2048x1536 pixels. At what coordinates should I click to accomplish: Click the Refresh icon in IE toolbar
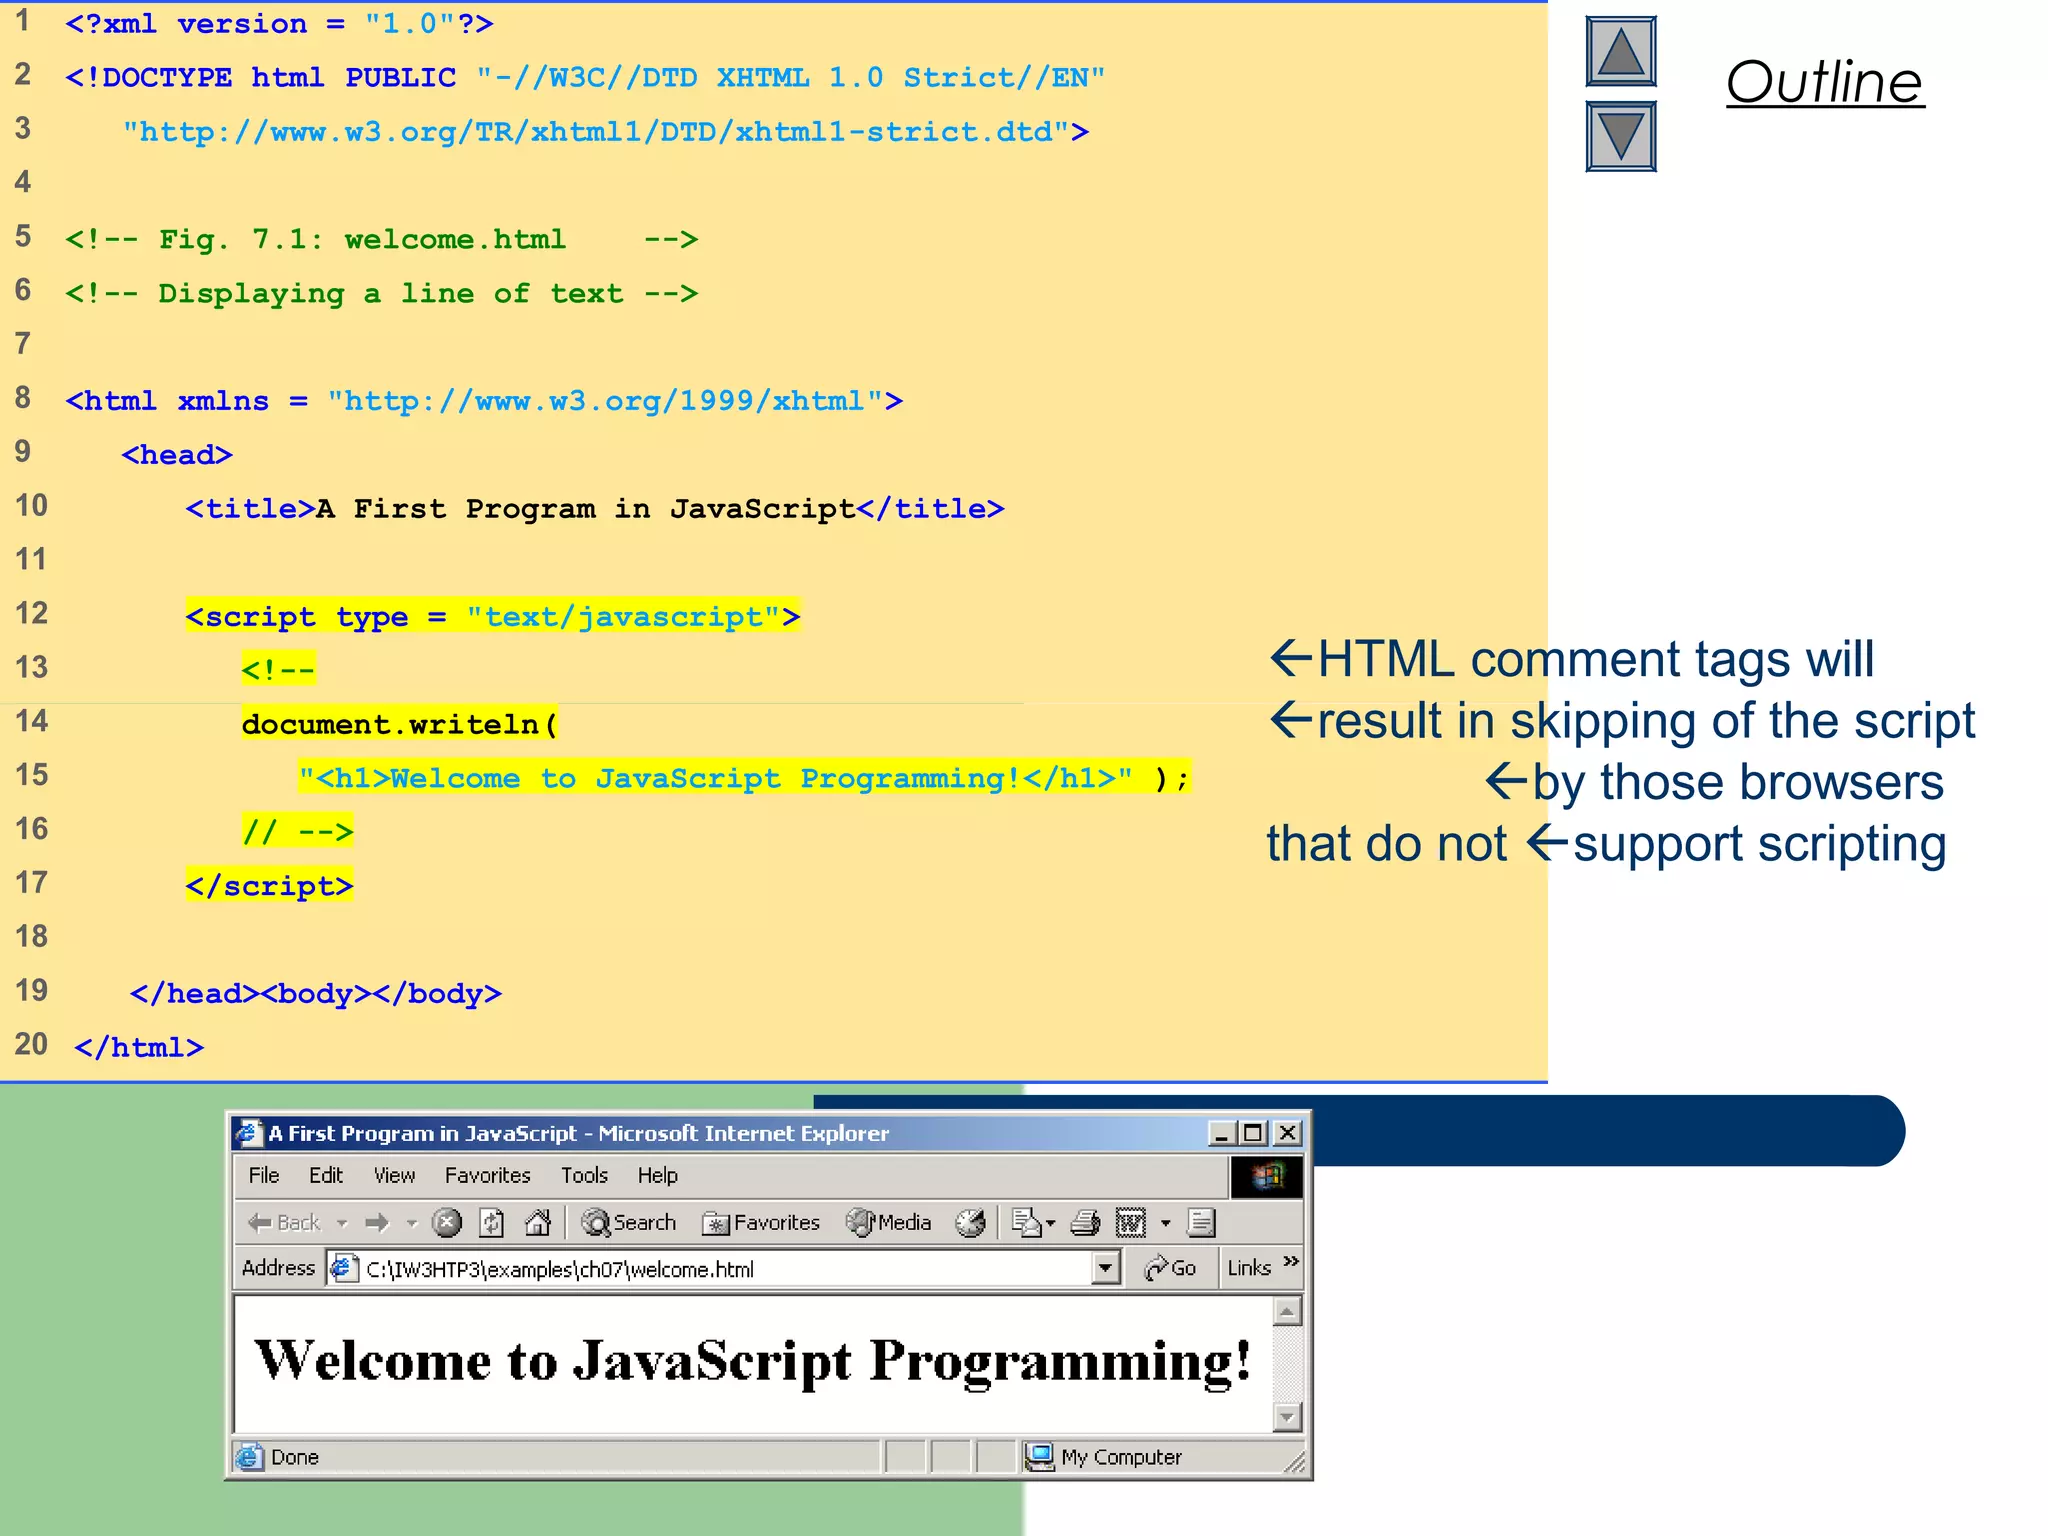click(x=492, y=1222)
